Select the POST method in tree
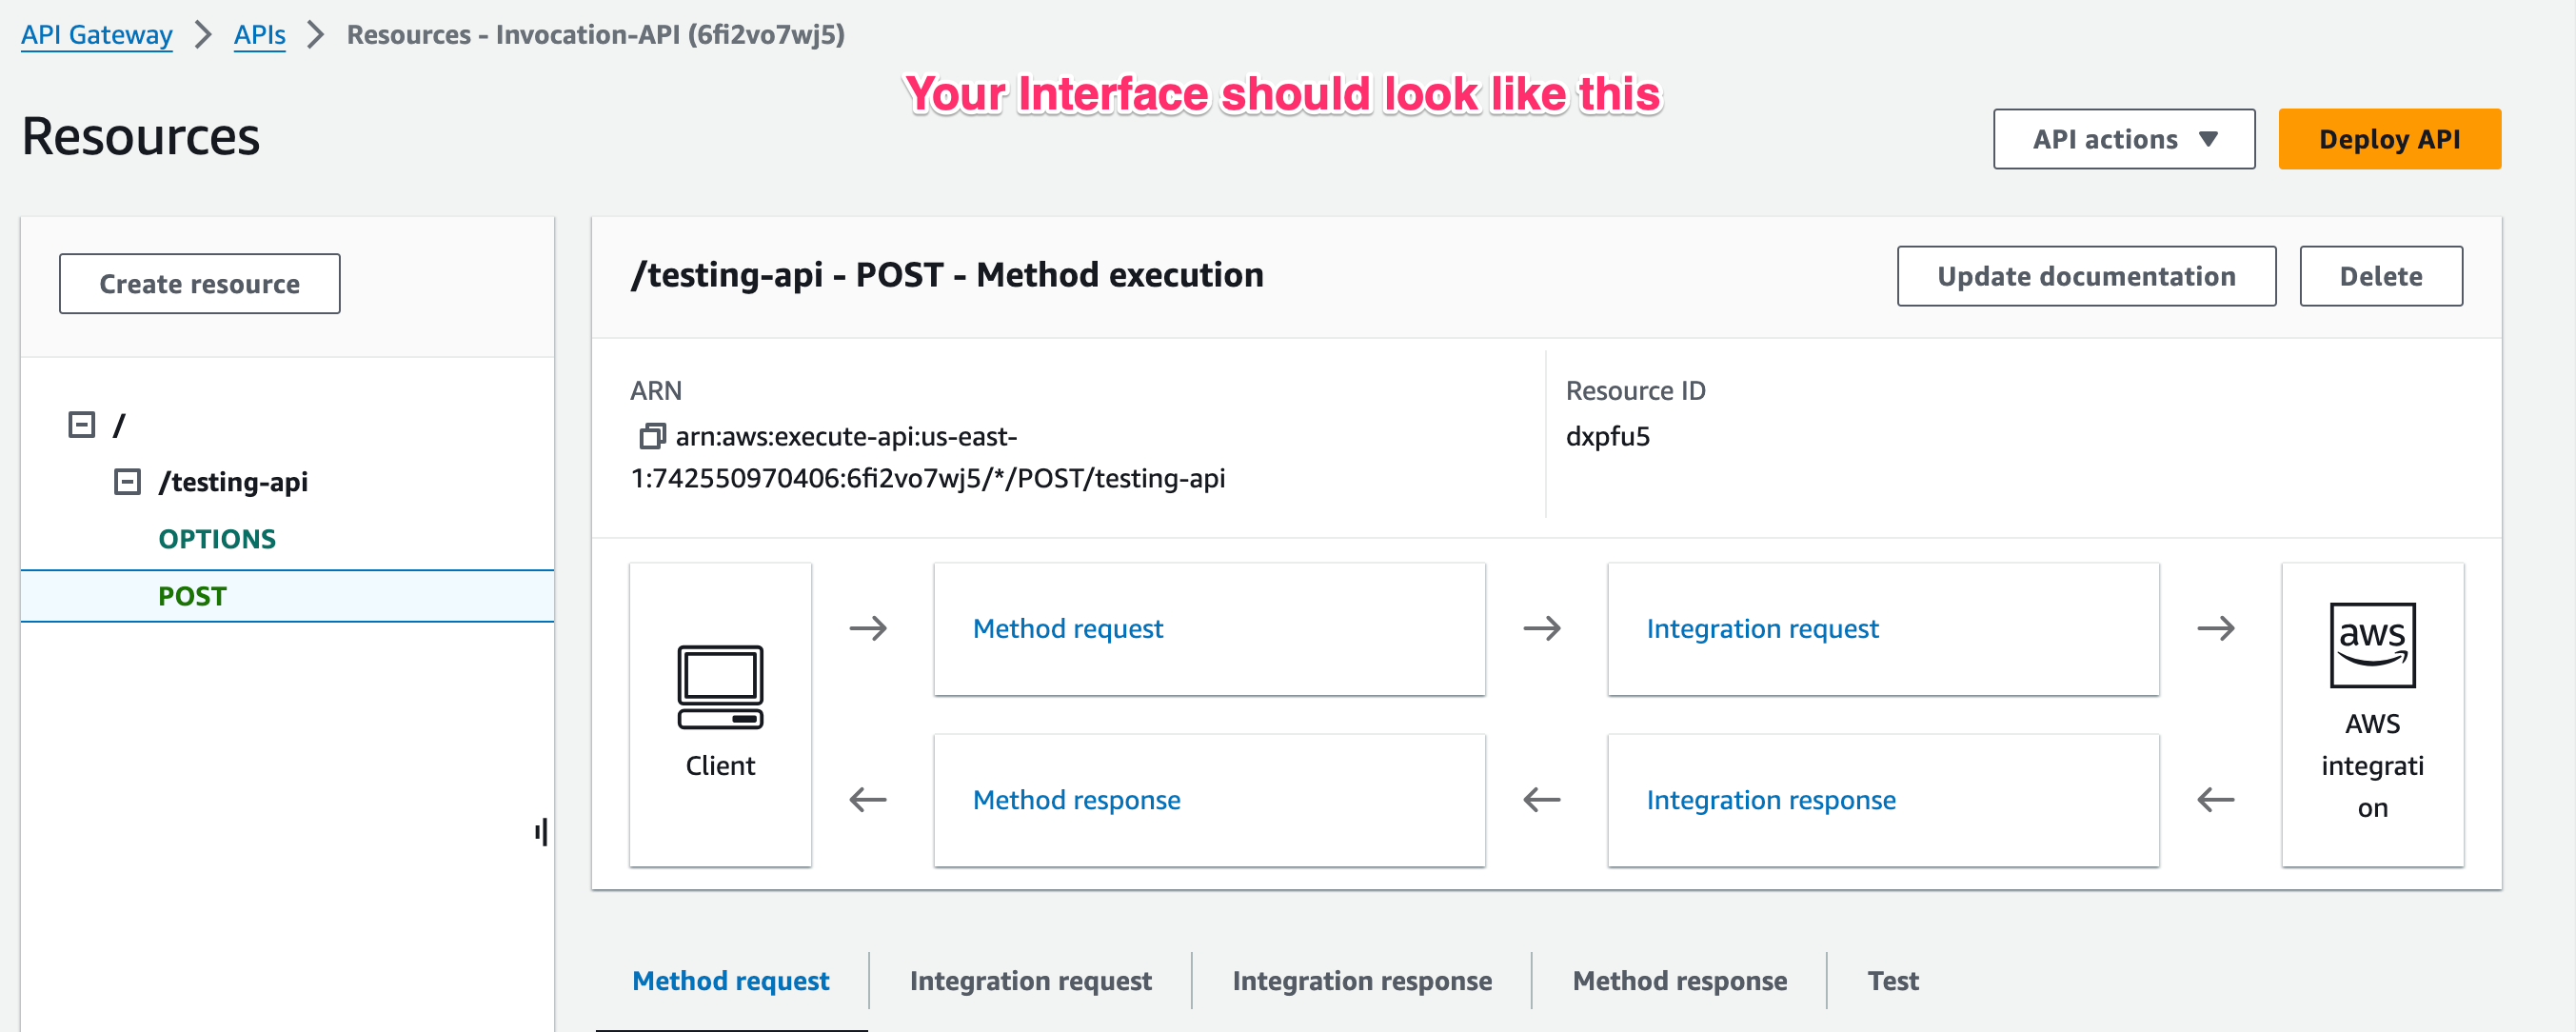The width and height of the screenshot is (2576, 1032). pyautogui.click(x=192, y=596)
